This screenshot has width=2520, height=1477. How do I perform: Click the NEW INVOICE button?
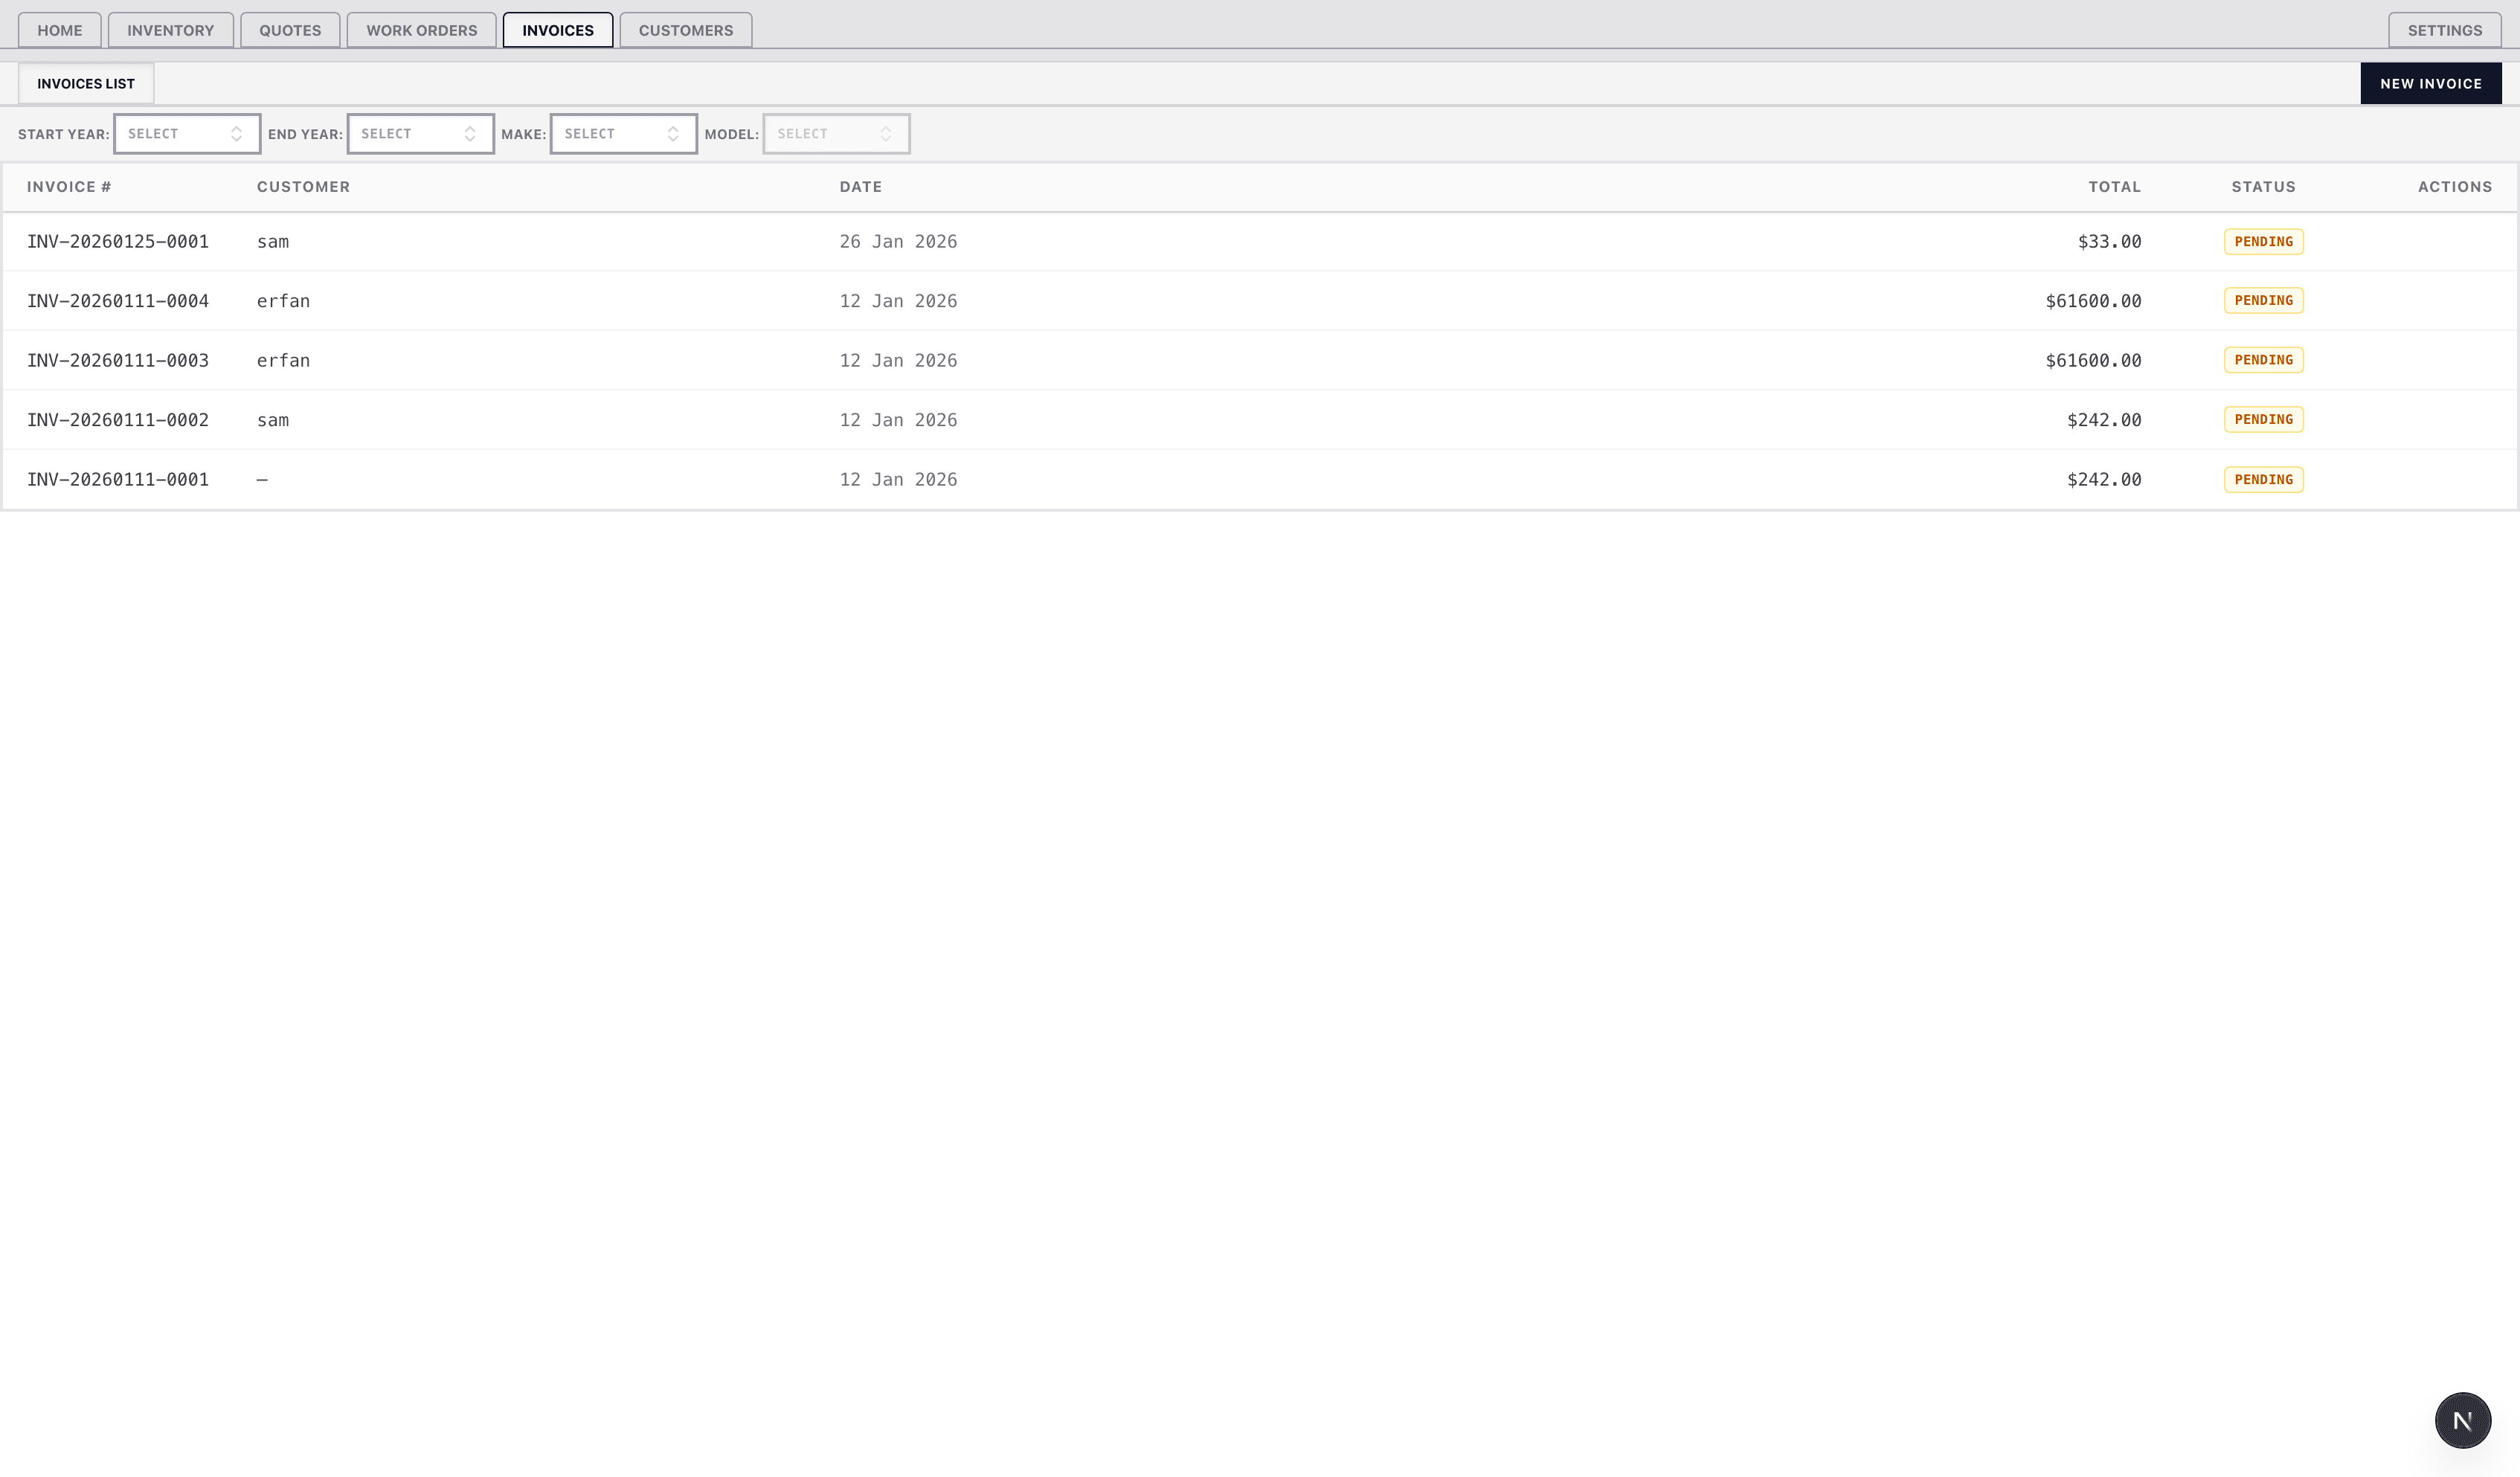[2431, 83]
